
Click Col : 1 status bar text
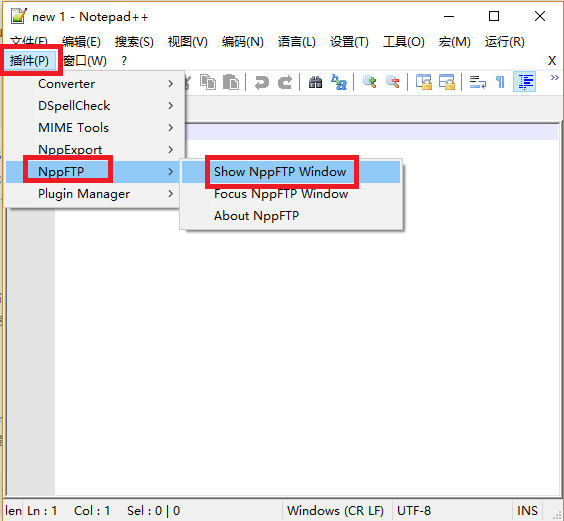pos(92,511)
